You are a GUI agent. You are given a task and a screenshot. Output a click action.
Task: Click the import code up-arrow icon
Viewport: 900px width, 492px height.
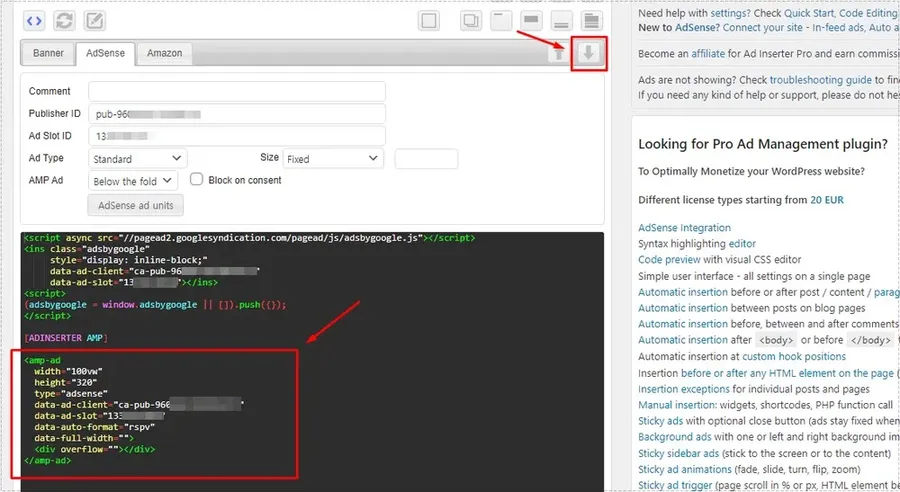[558, 53]
